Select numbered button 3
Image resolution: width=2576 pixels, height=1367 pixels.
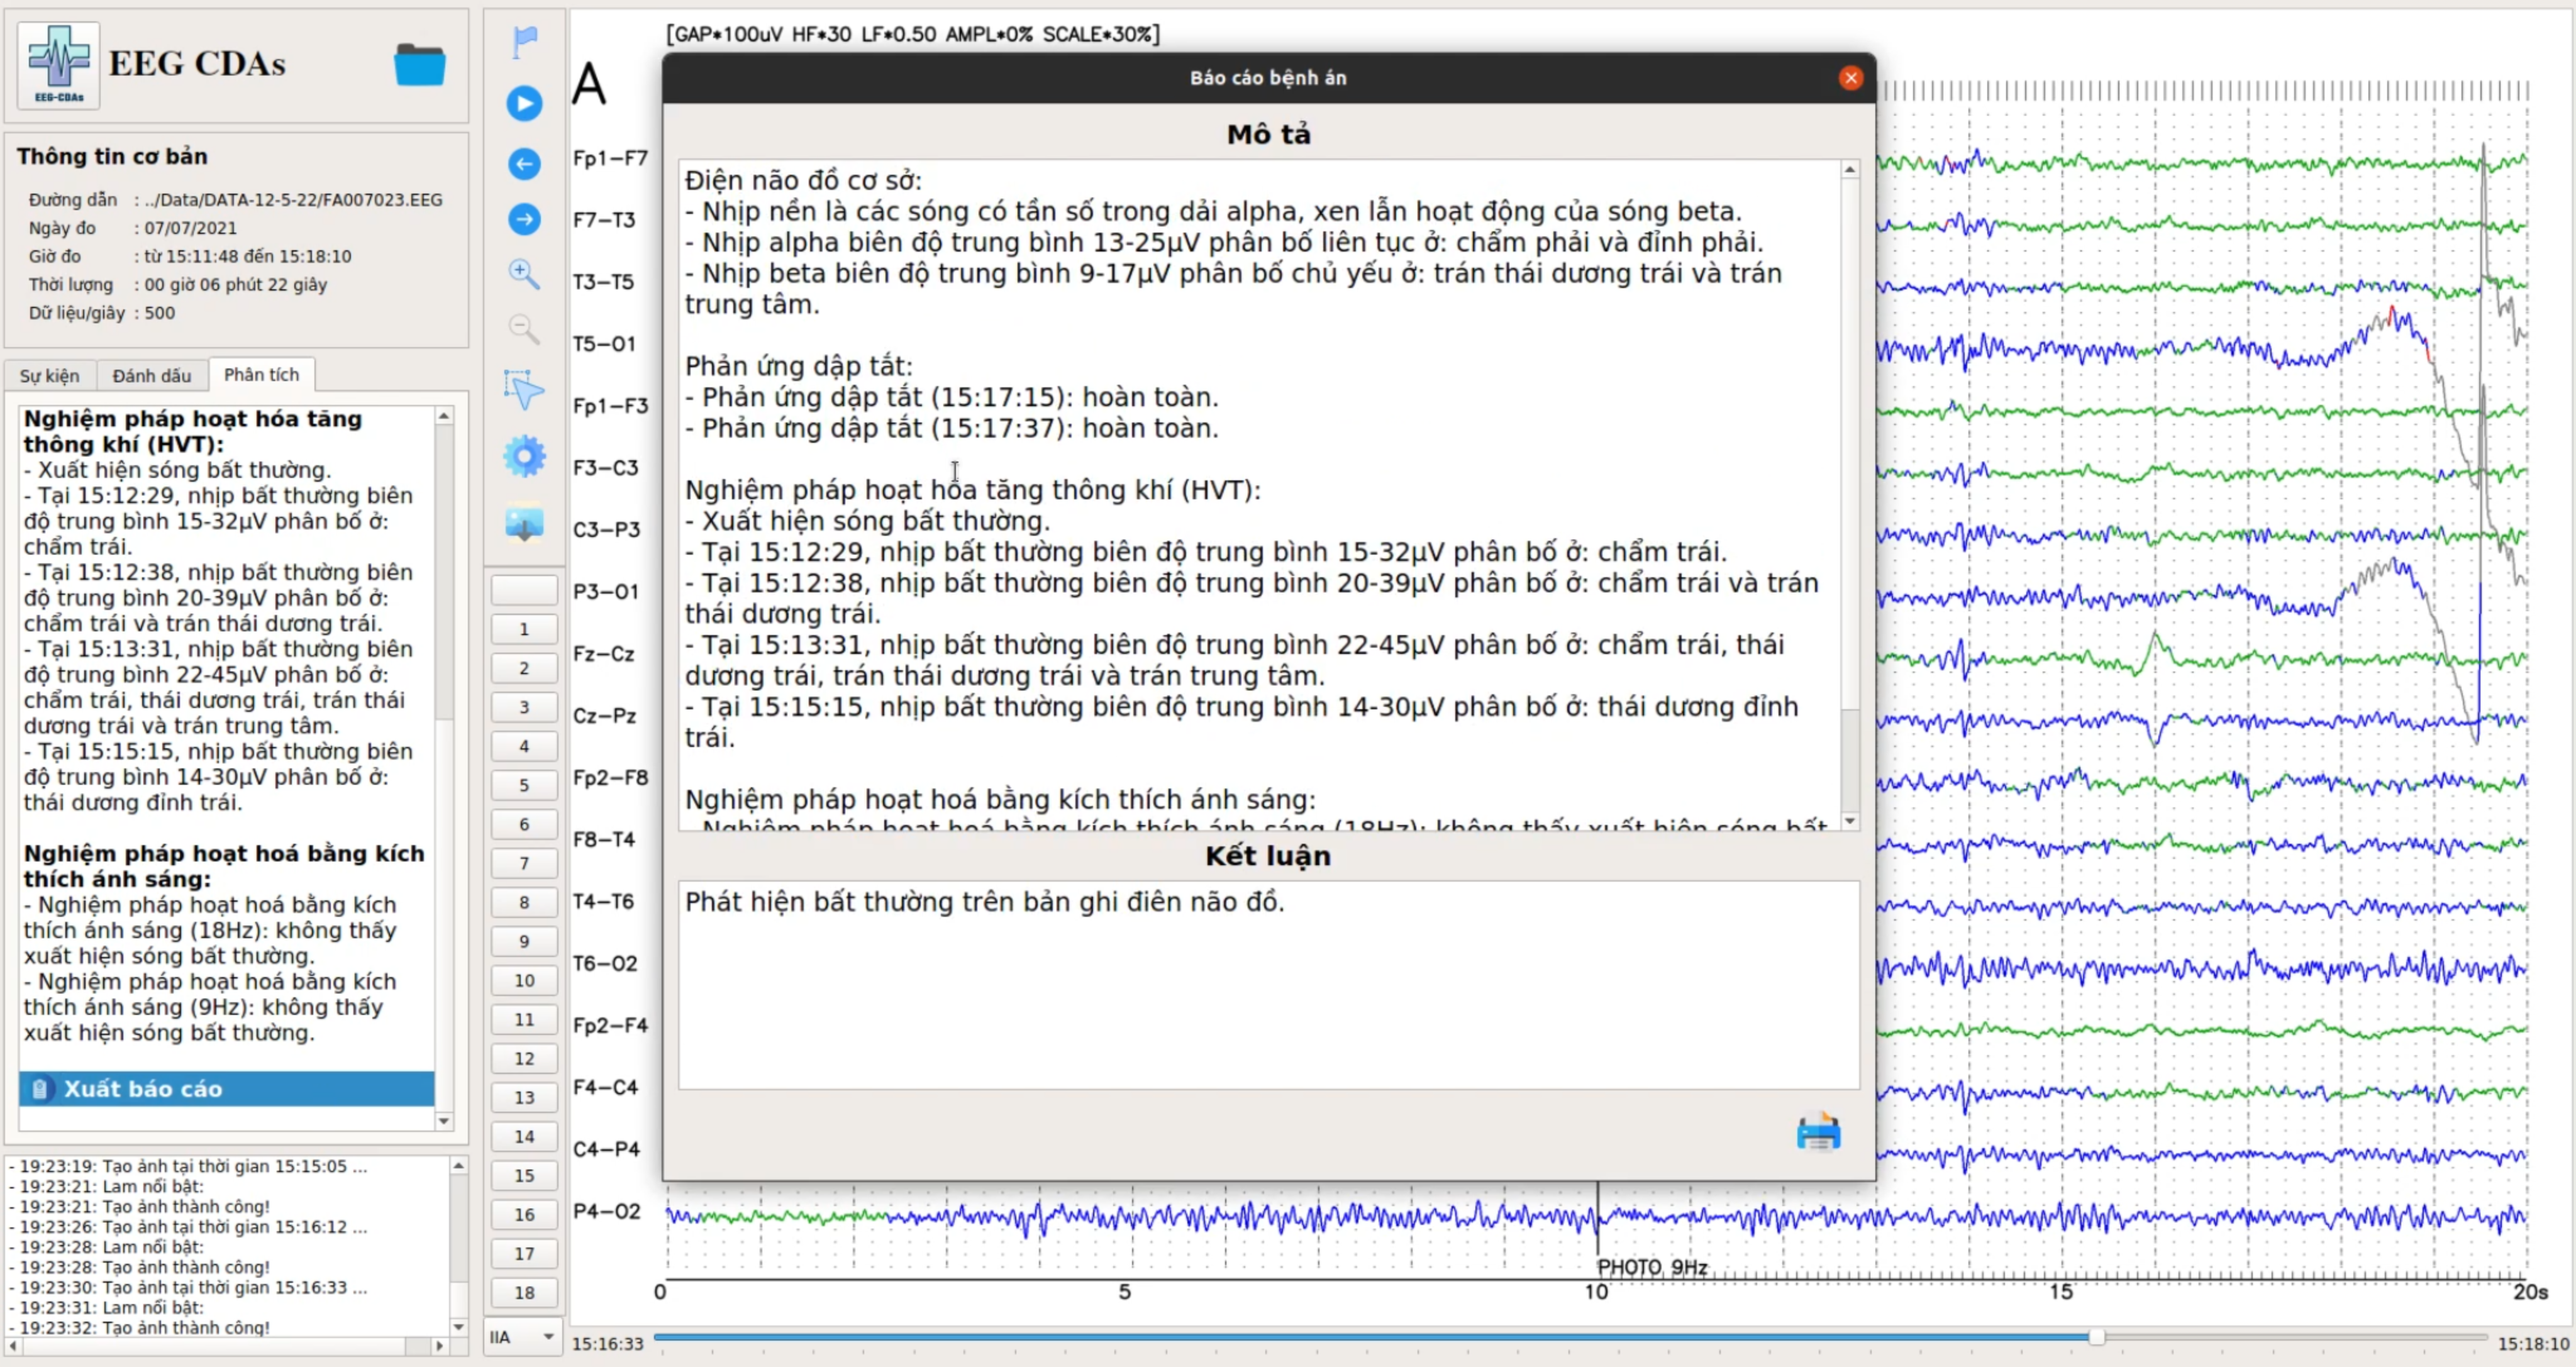click(524, 707)
